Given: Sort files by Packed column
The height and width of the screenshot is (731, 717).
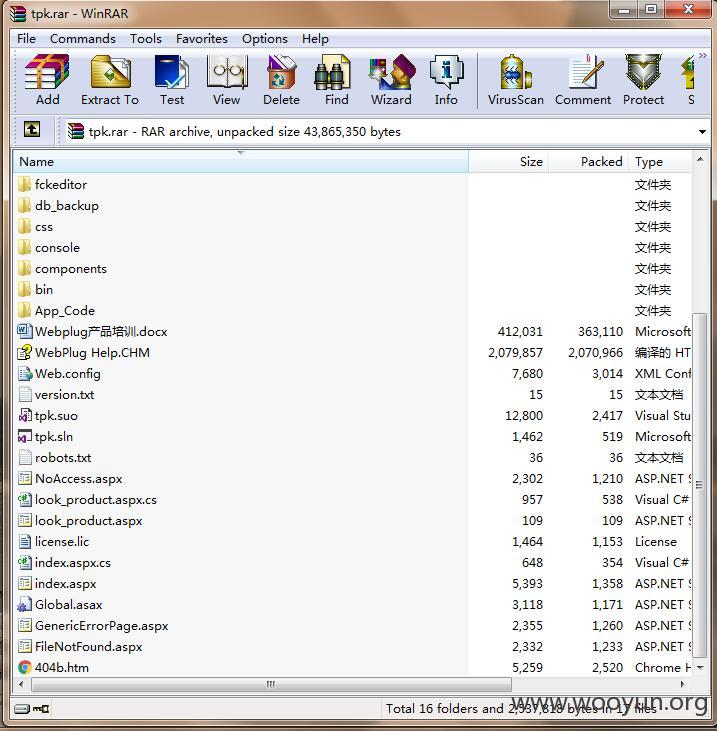Looking at the screenshot, I should (x=588, y=162).
